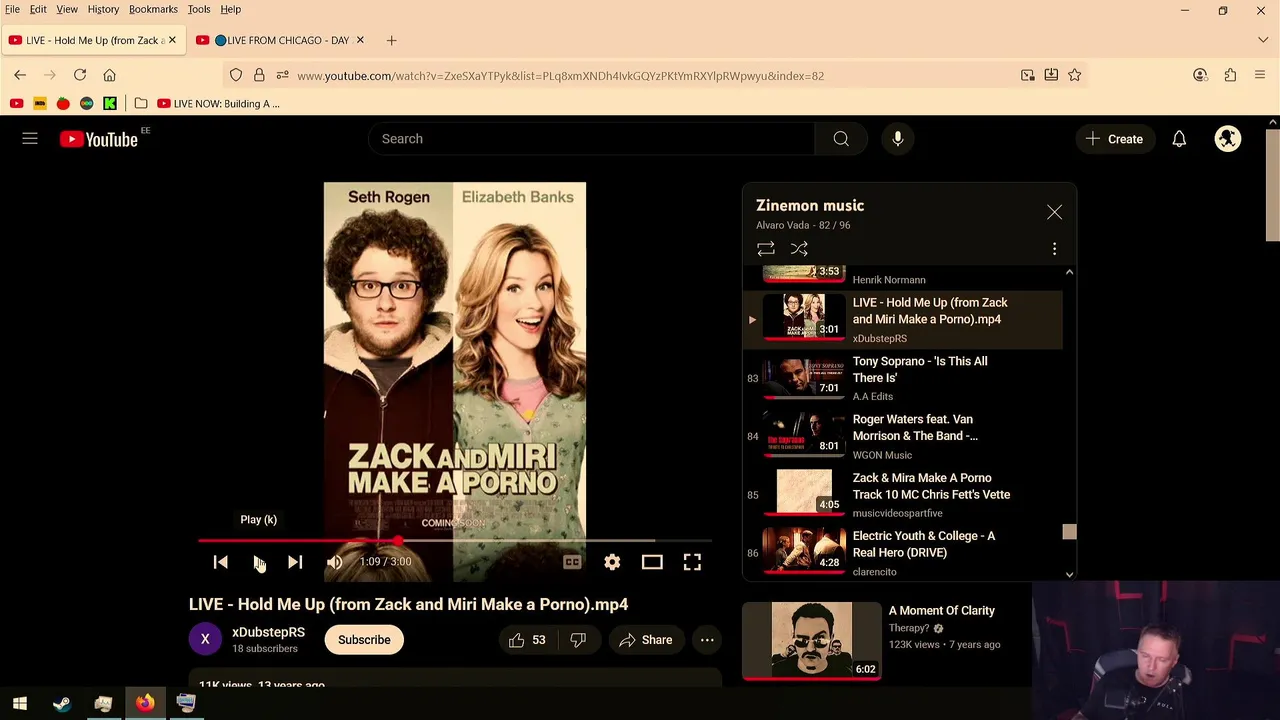
Task: Open the File menu
Action: tap(12, 9)
